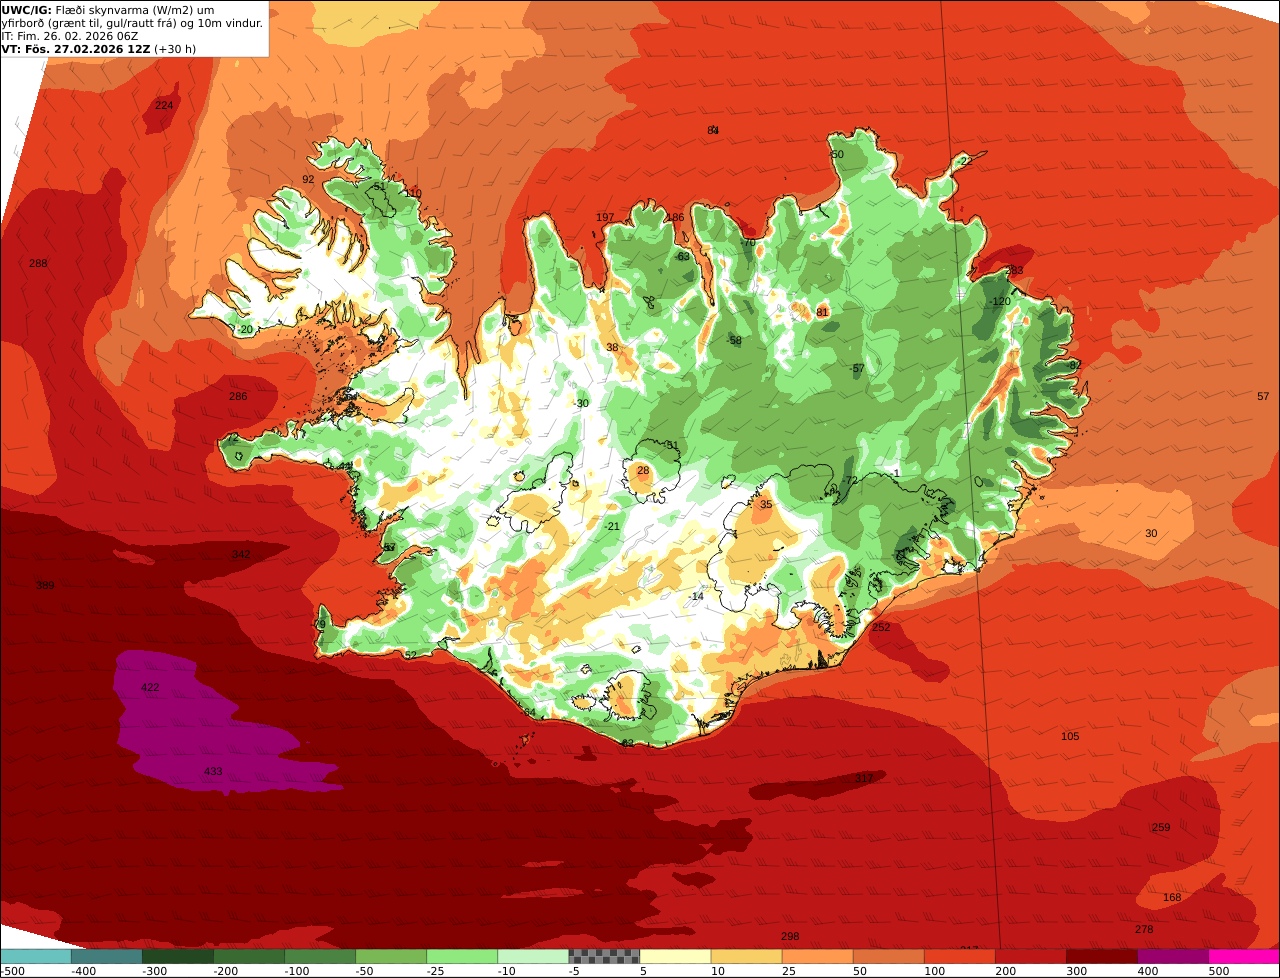This screenshot has height=978, width=1280.
Task: Click the 422 value in the purple area
Action: click(150, 688)
